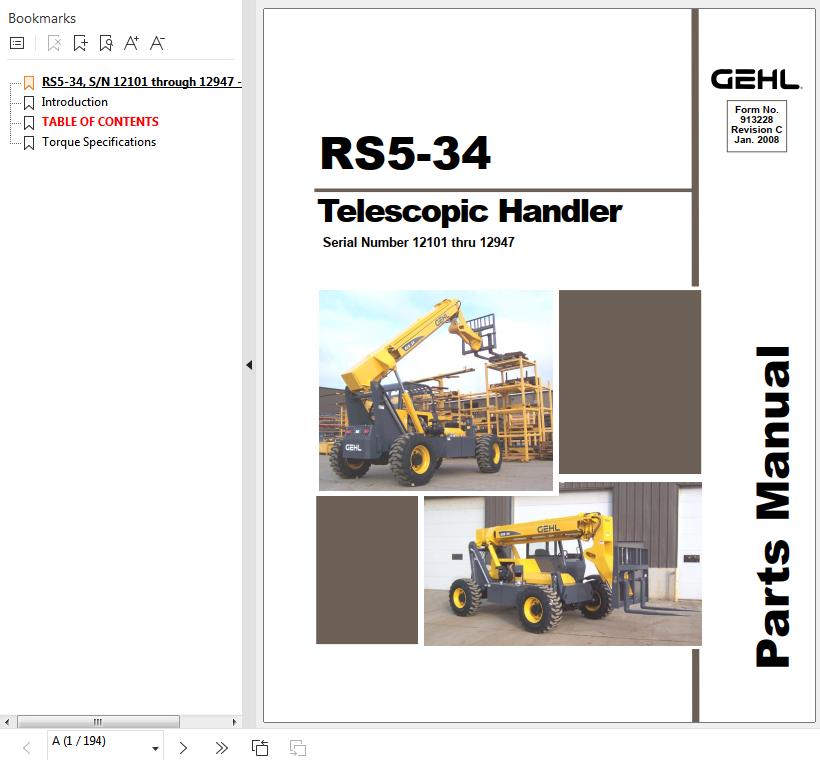Open the page number dropdown arrow
Viewport: 820px width, 760px height.
(155, 748)
